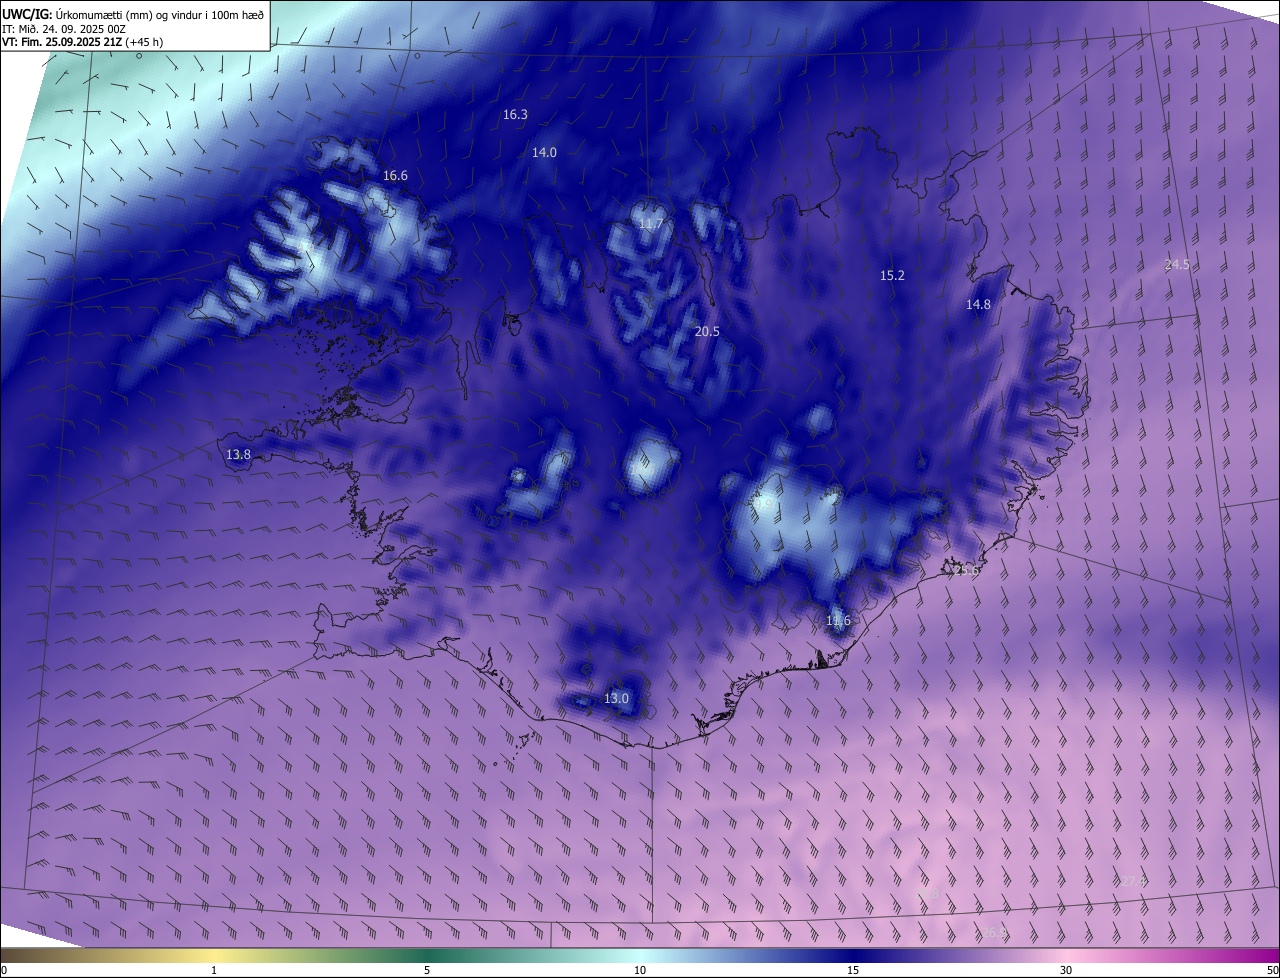Click the color scale tick label 15
1280x978 pixels.
tap(853, 970)
